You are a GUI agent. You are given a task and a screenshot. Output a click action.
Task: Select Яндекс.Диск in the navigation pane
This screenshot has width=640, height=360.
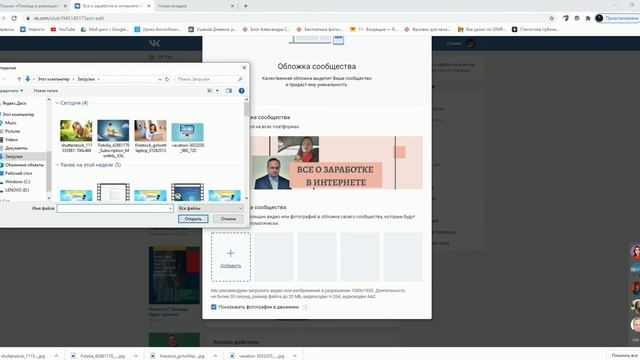click(14, 103)
